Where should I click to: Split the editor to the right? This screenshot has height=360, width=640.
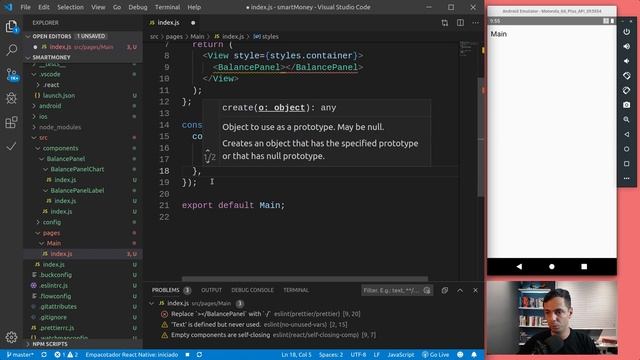tap(460, 23)
